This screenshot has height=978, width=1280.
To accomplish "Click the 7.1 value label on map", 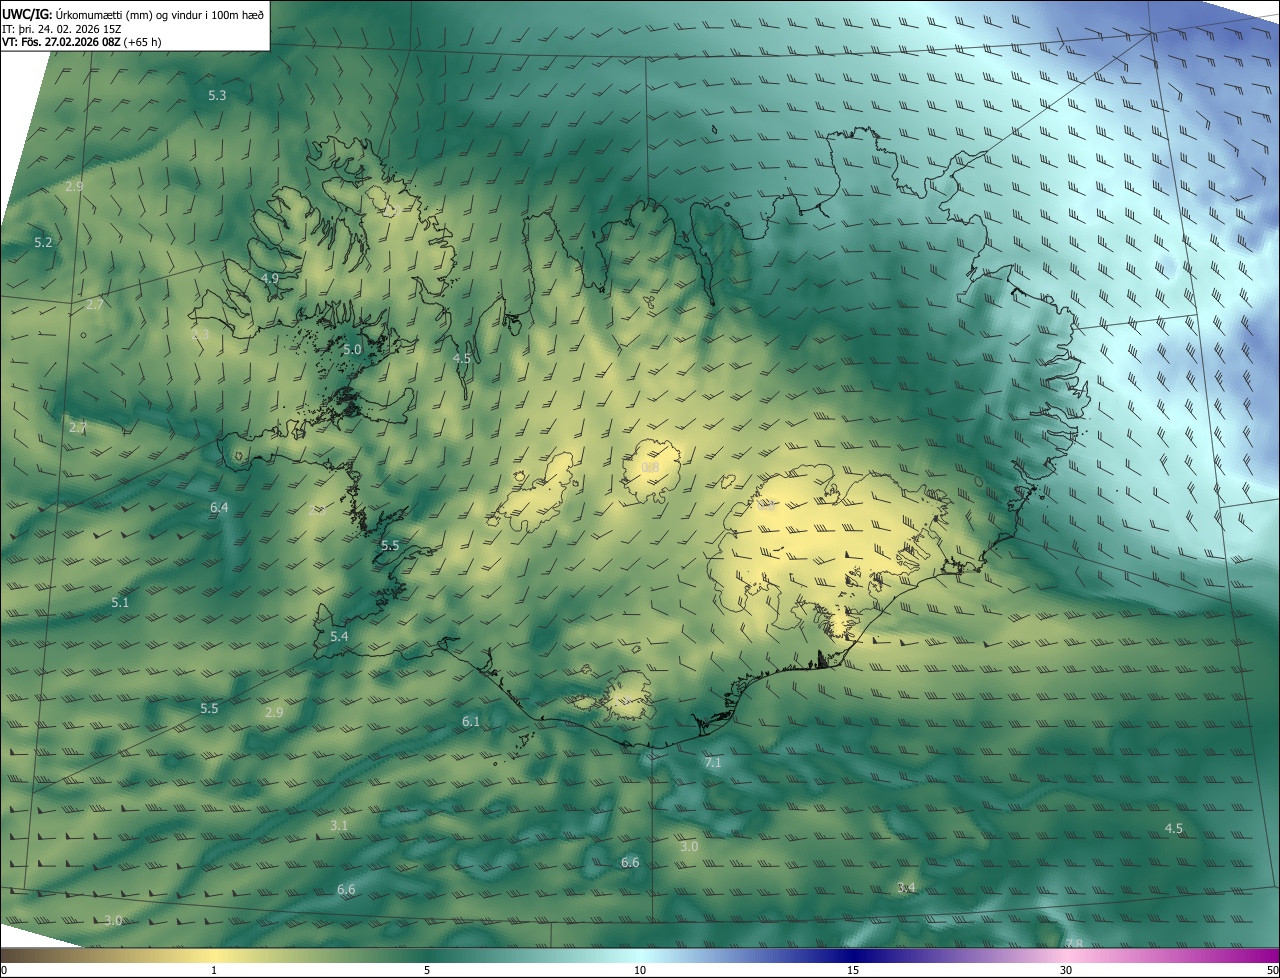I will click(713, 762).
